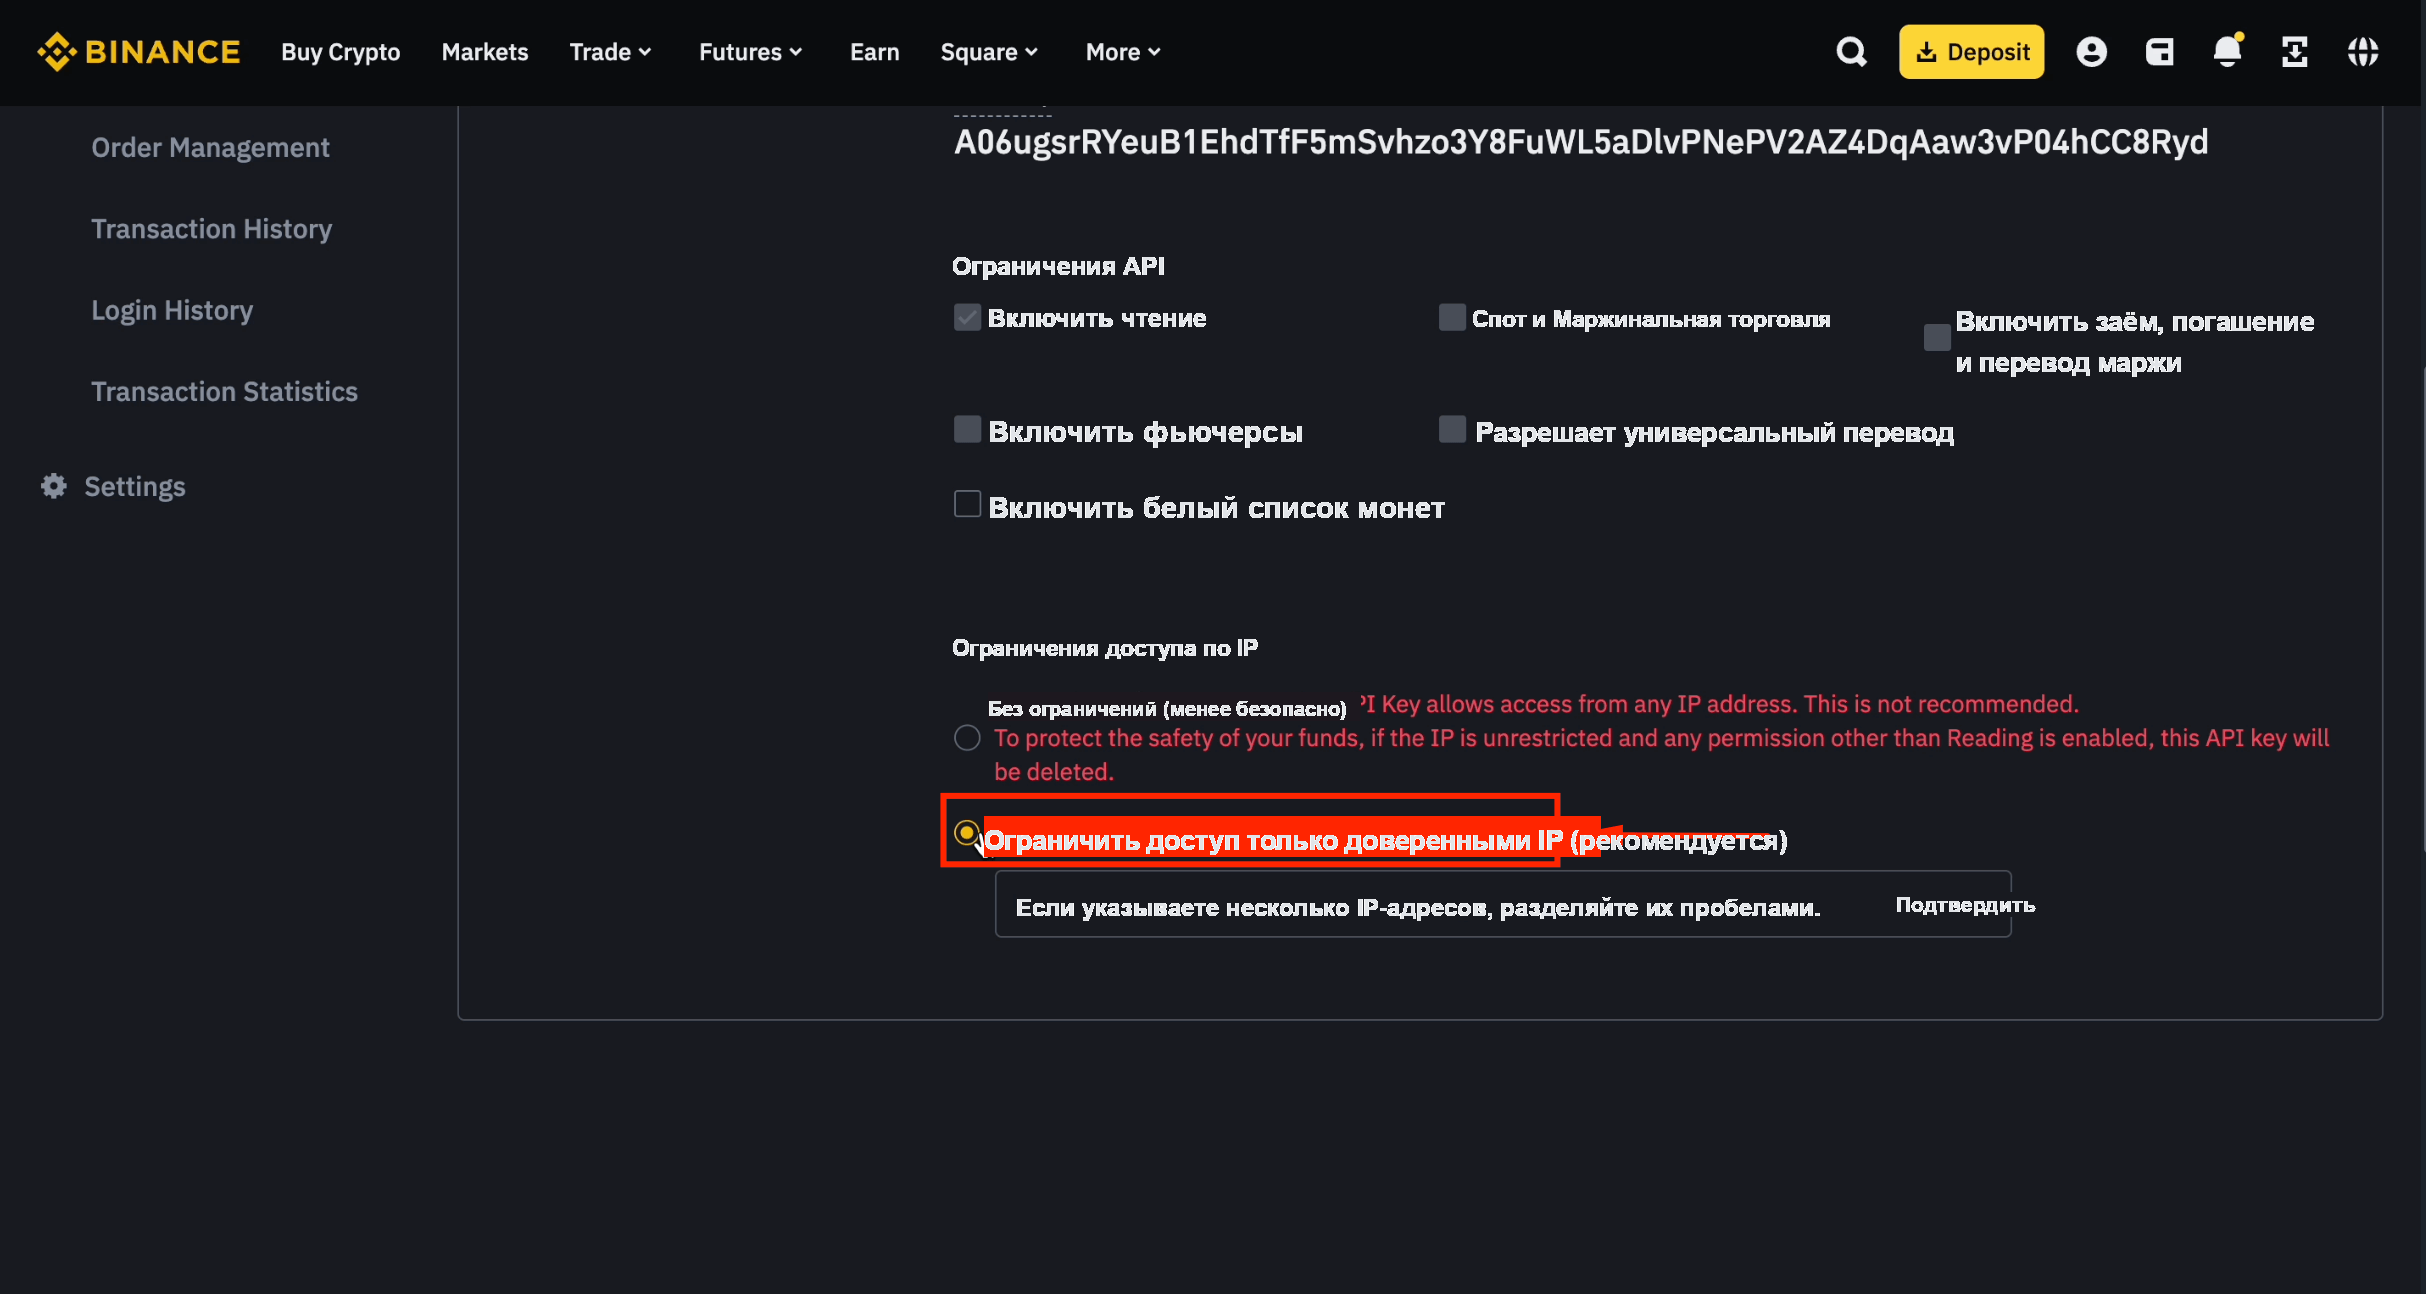Image resolution: width=2426 pixels, height=1294 pixels.
Task: Click the Ограничения доступа по IP heading
Action: click(1104, 648)
